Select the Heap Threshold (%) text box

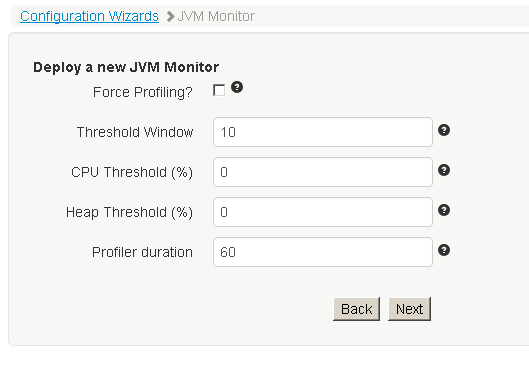(x=323, y=212)
